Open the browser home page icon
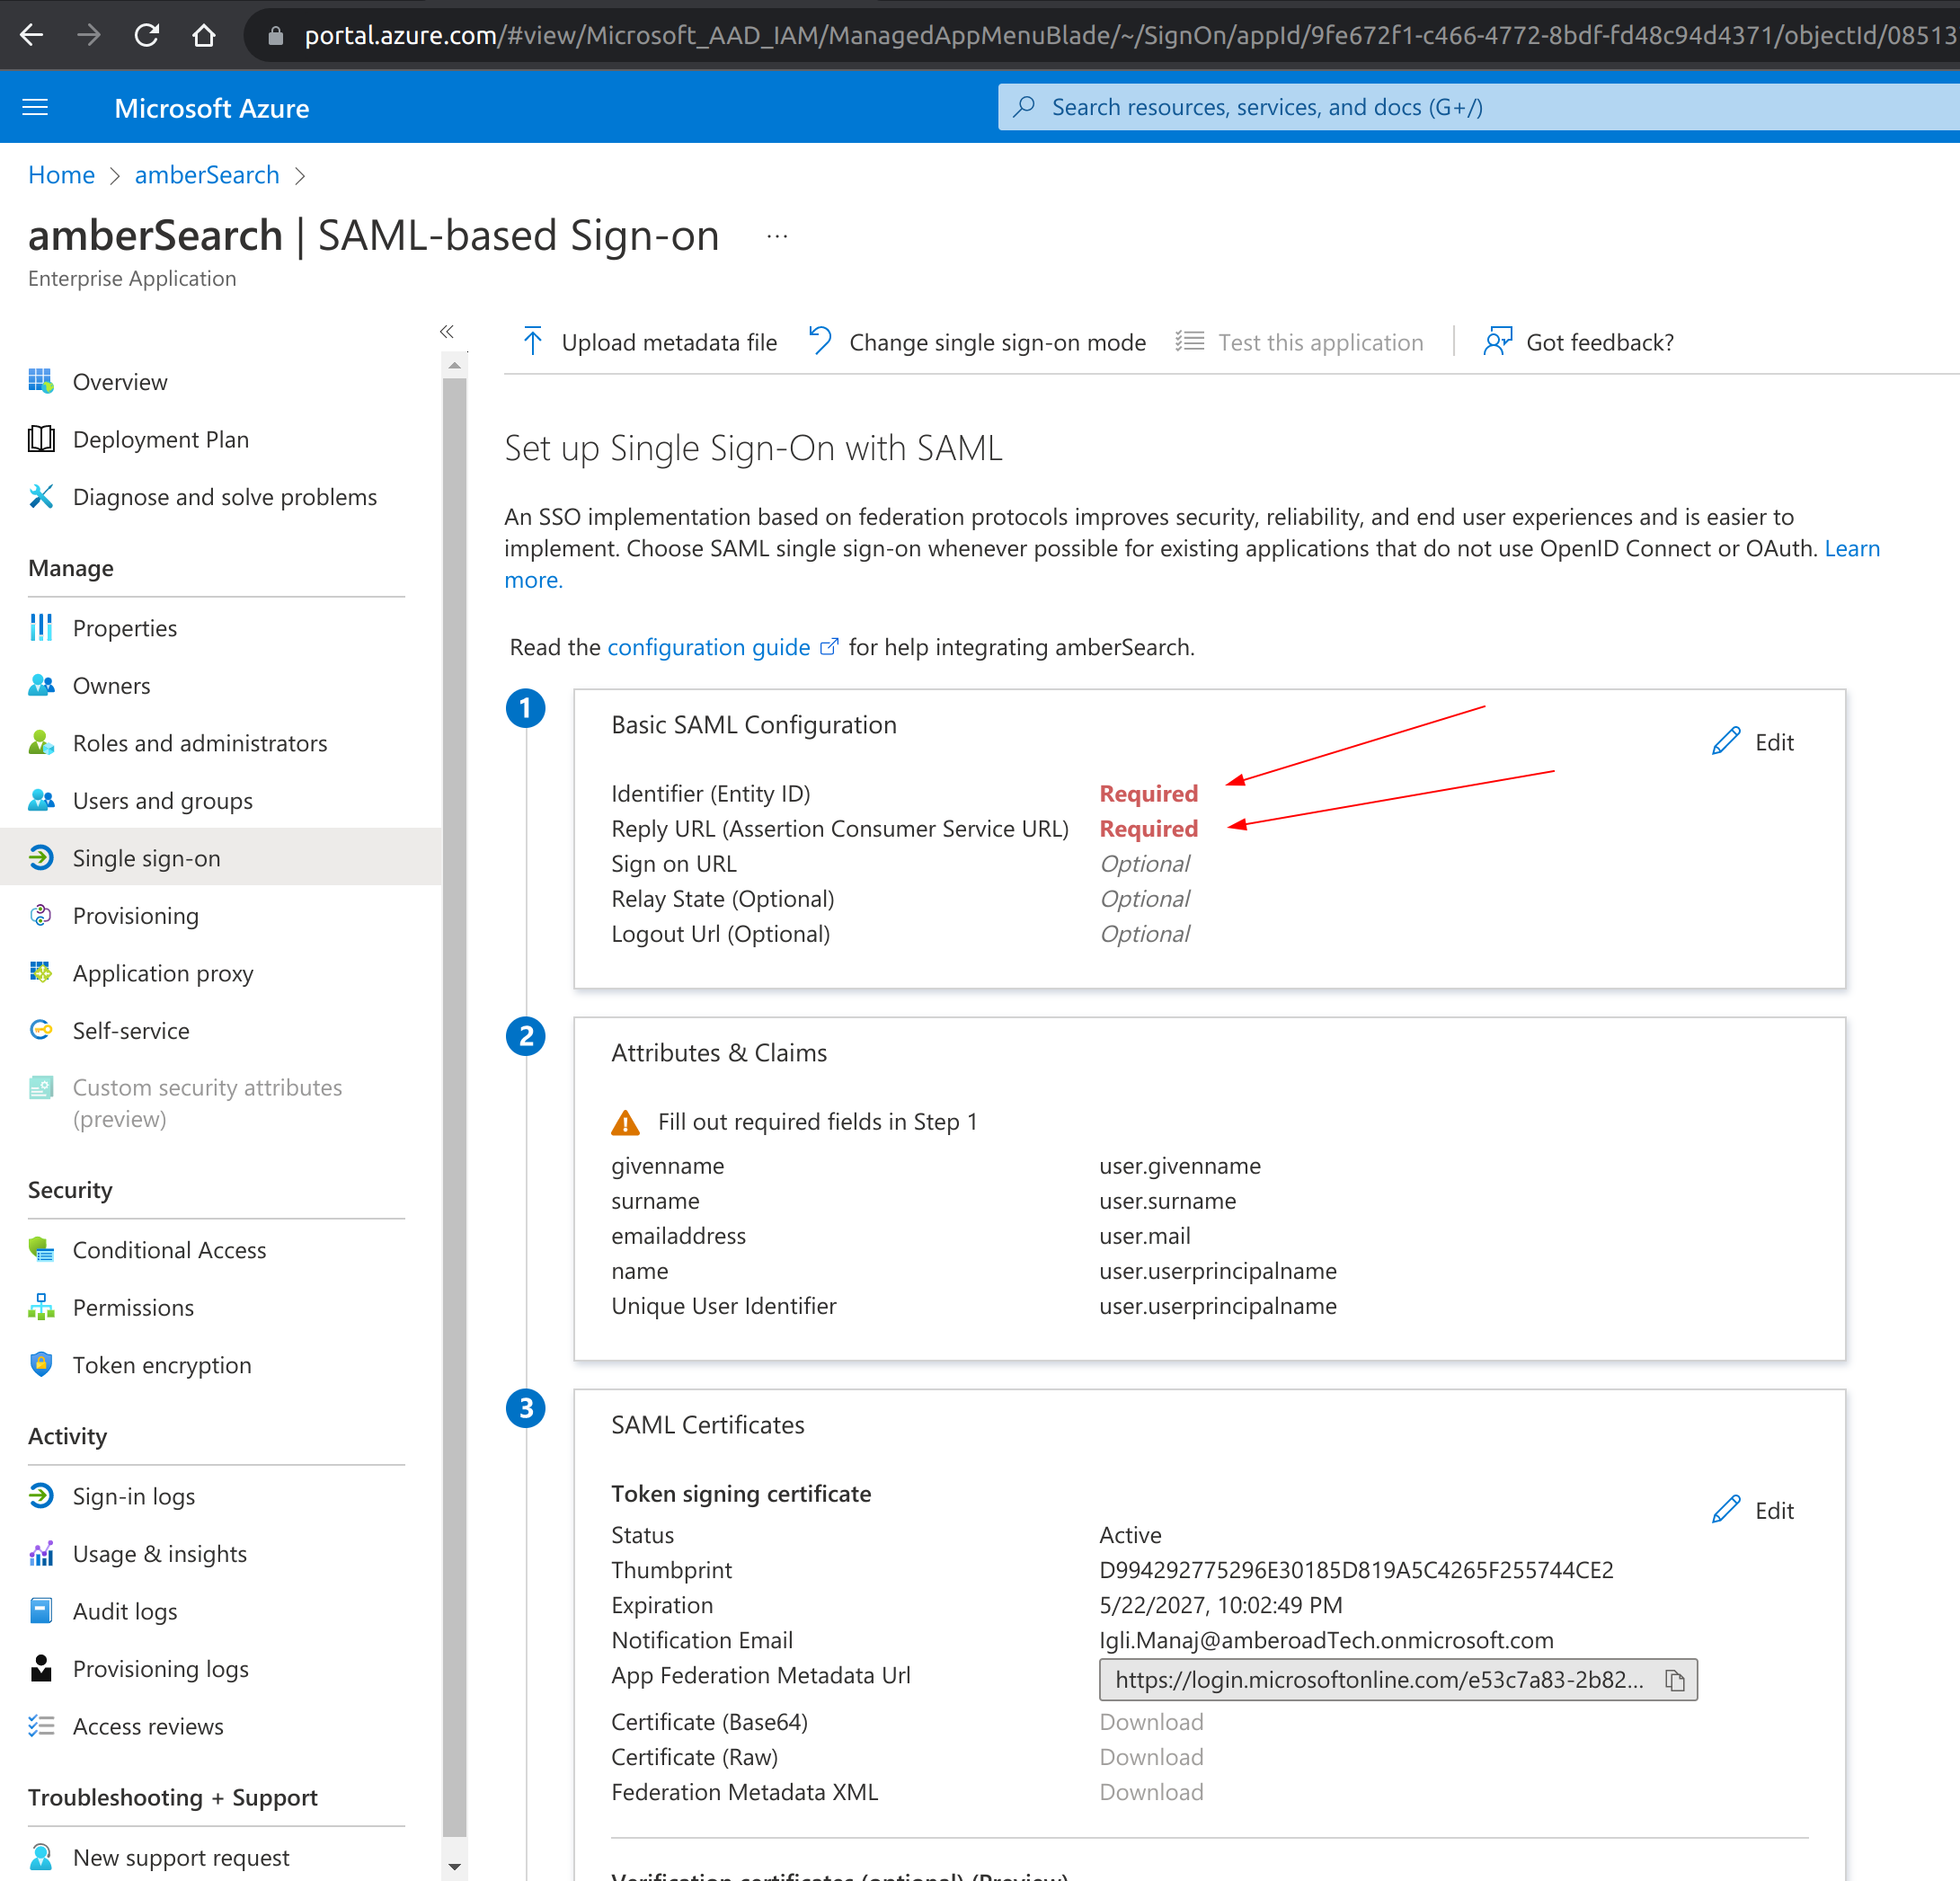The width and height of the screenshot is (1960, 1881). (x=204, y=36)
